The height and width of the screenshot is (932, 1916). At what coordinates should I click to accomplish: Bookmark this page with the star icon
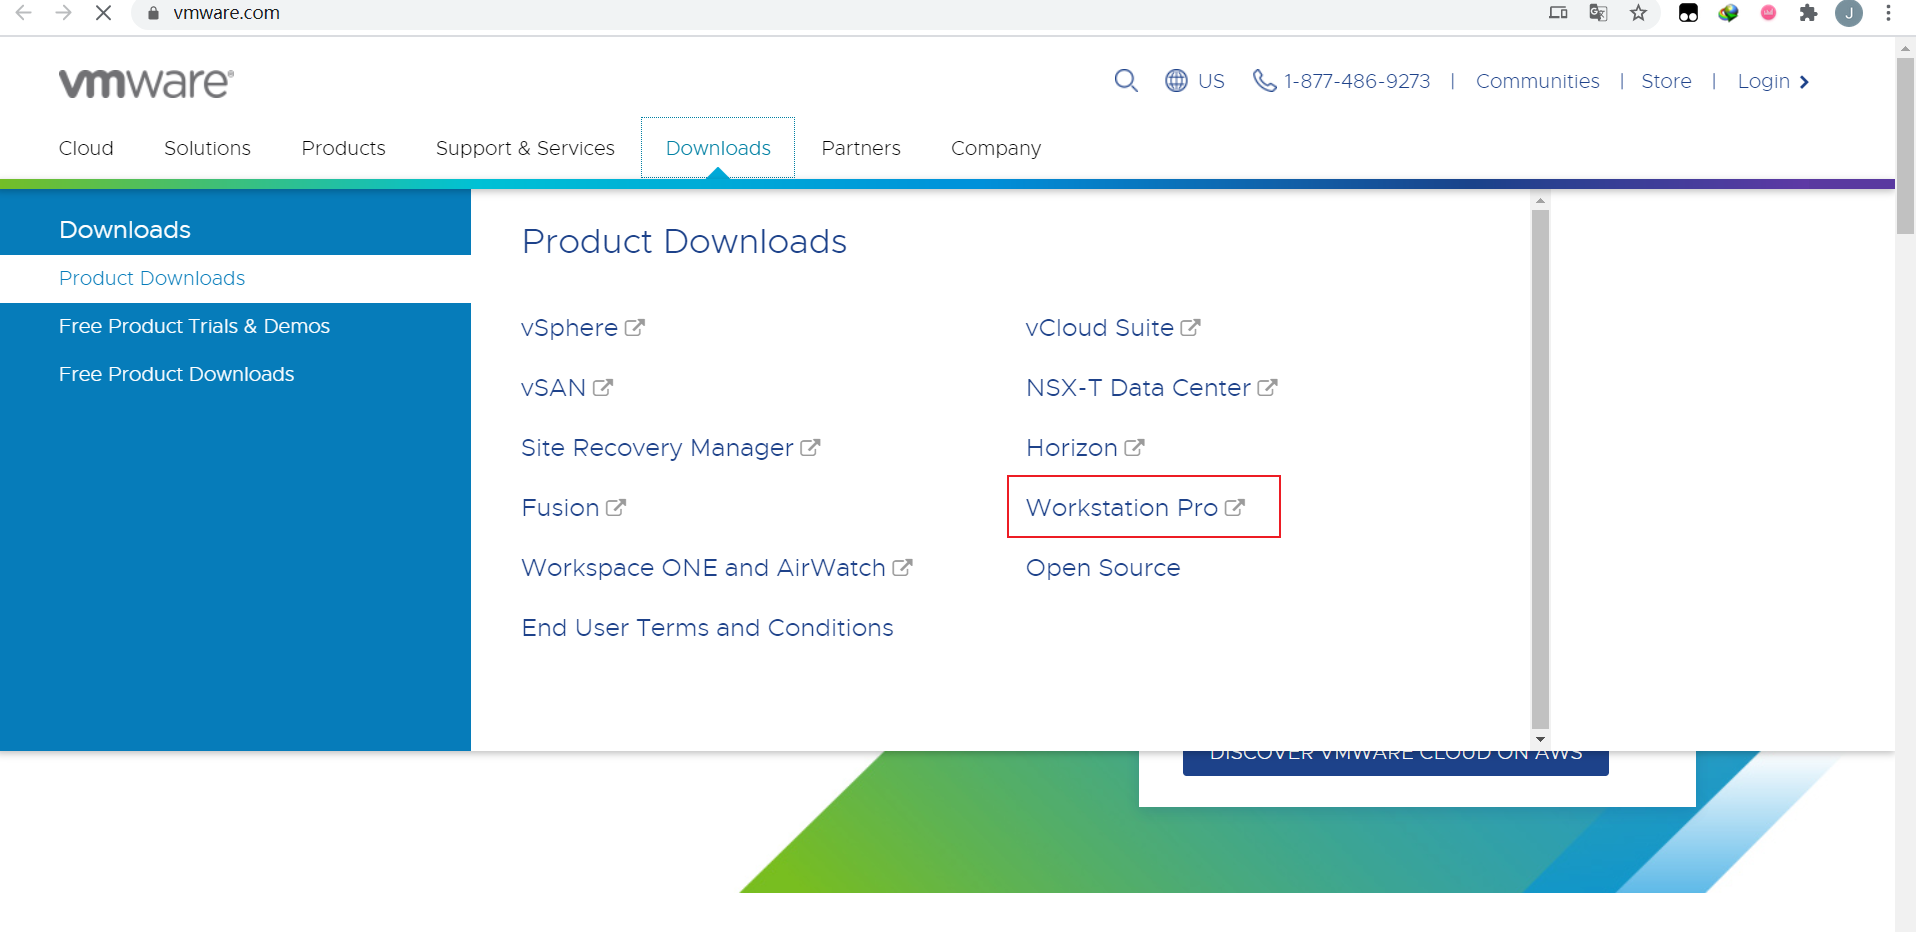[x=1638, y=13]
